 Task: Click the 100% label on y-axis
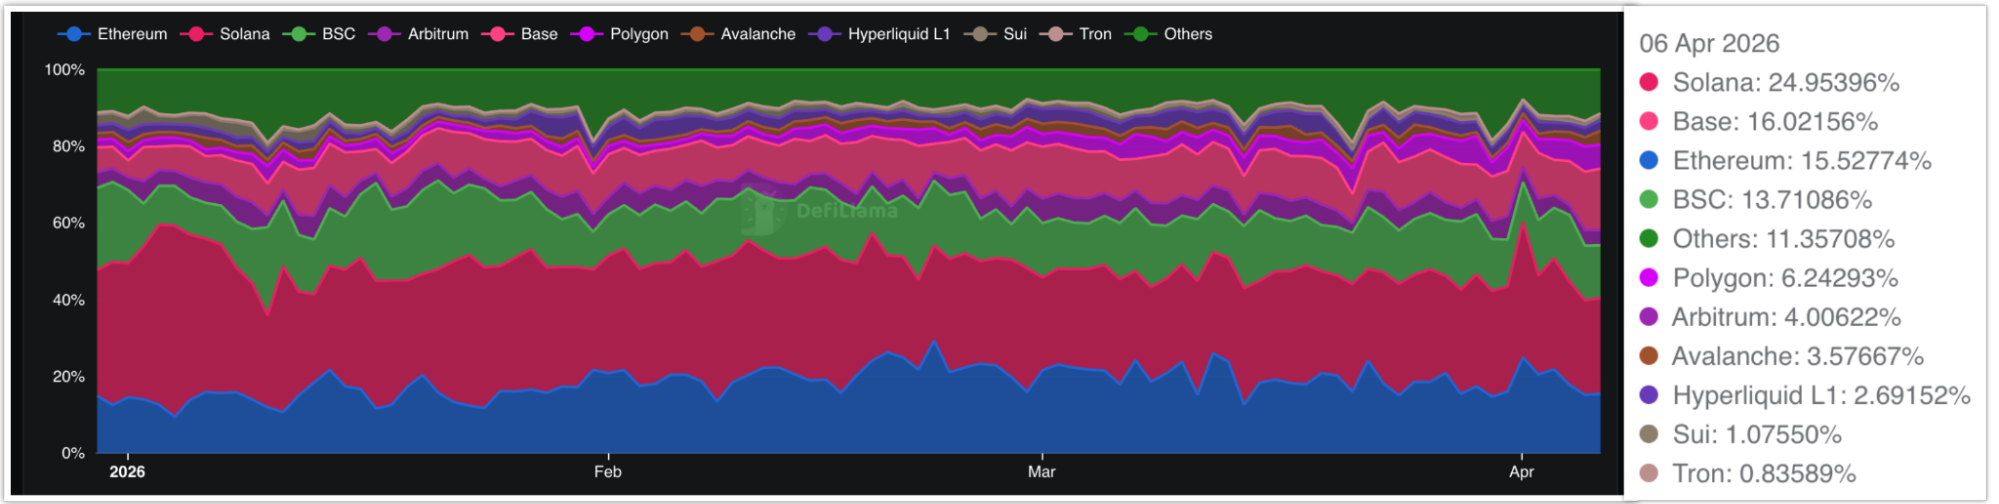65,70
